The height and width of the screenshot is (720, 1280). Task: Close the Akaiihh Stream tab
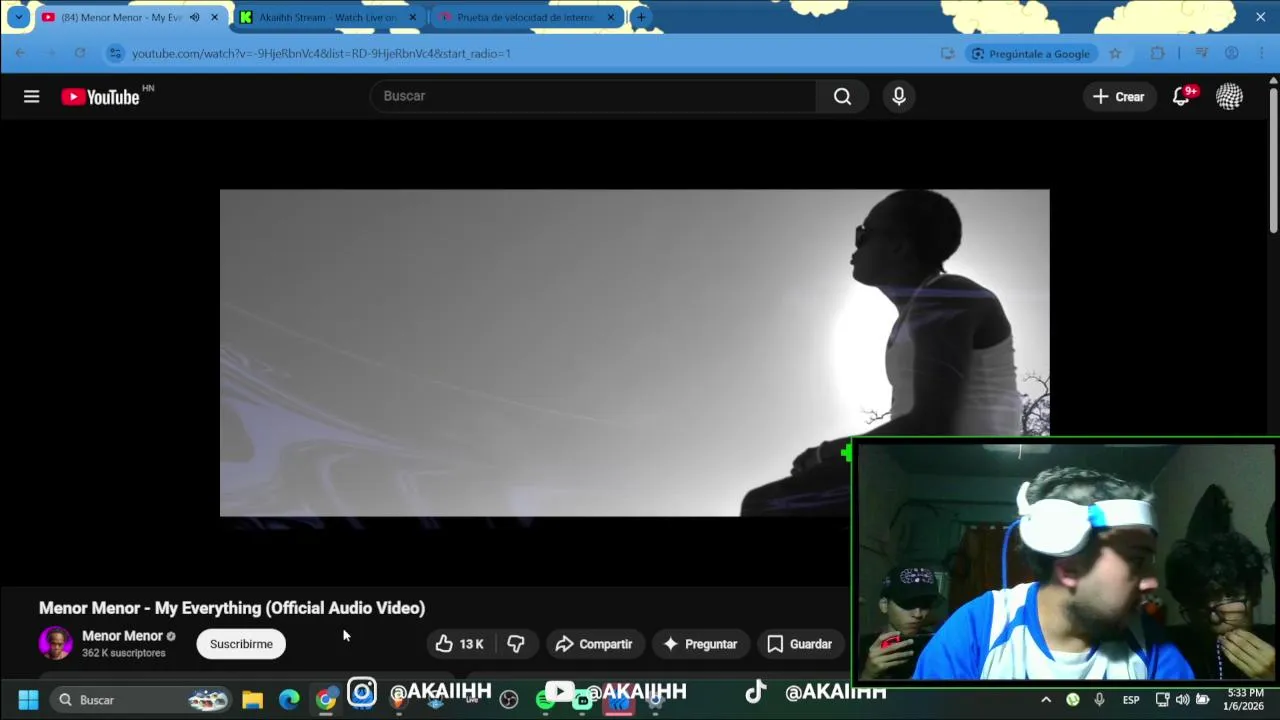tap(412, 17)
